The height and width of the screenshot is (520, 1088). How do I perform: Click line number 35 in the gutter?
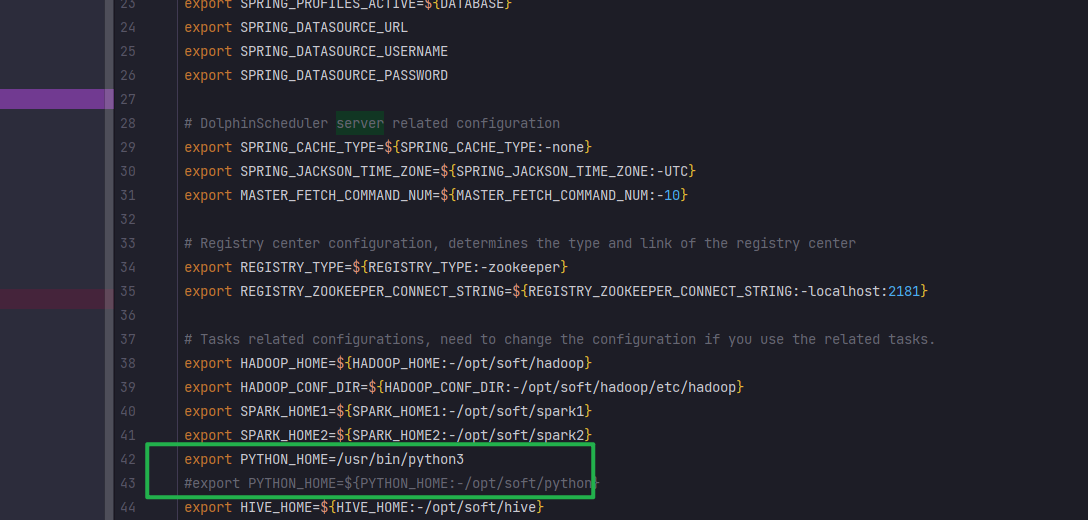point(128,291)
